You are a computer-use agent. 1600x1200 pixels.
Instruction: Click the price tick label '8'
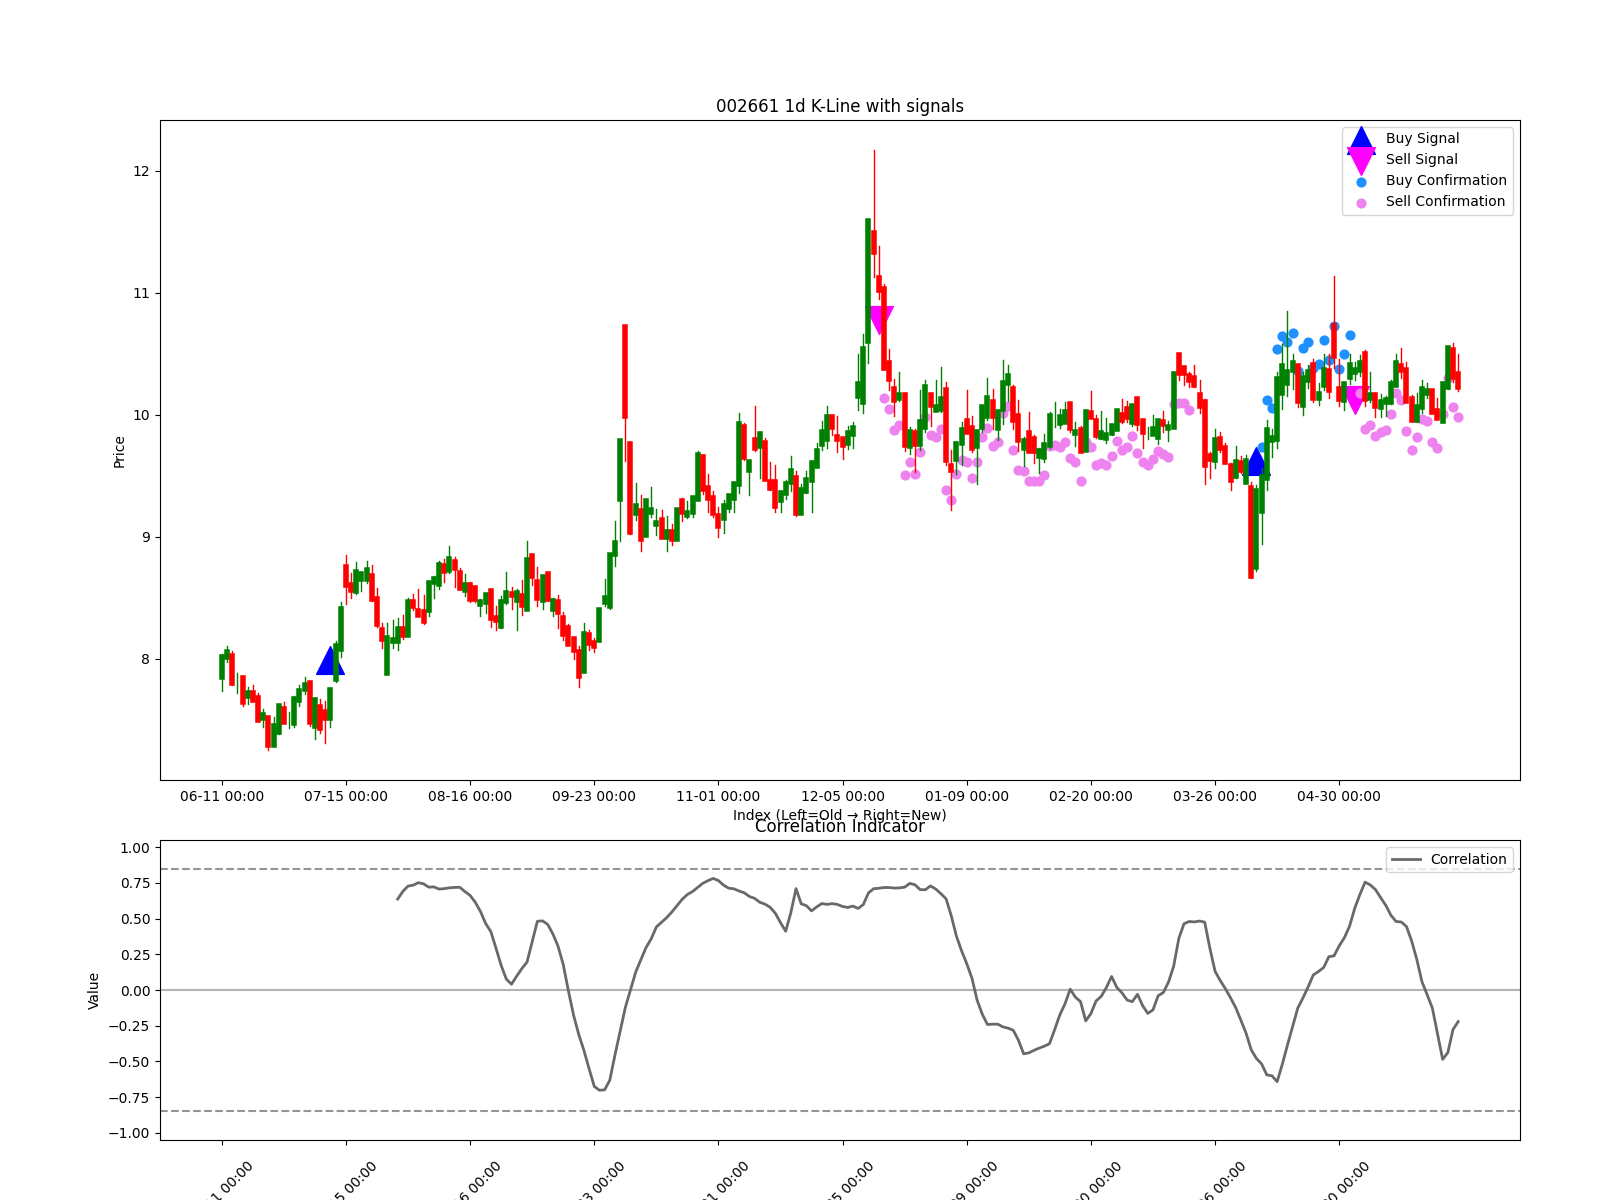pos(145,660)
